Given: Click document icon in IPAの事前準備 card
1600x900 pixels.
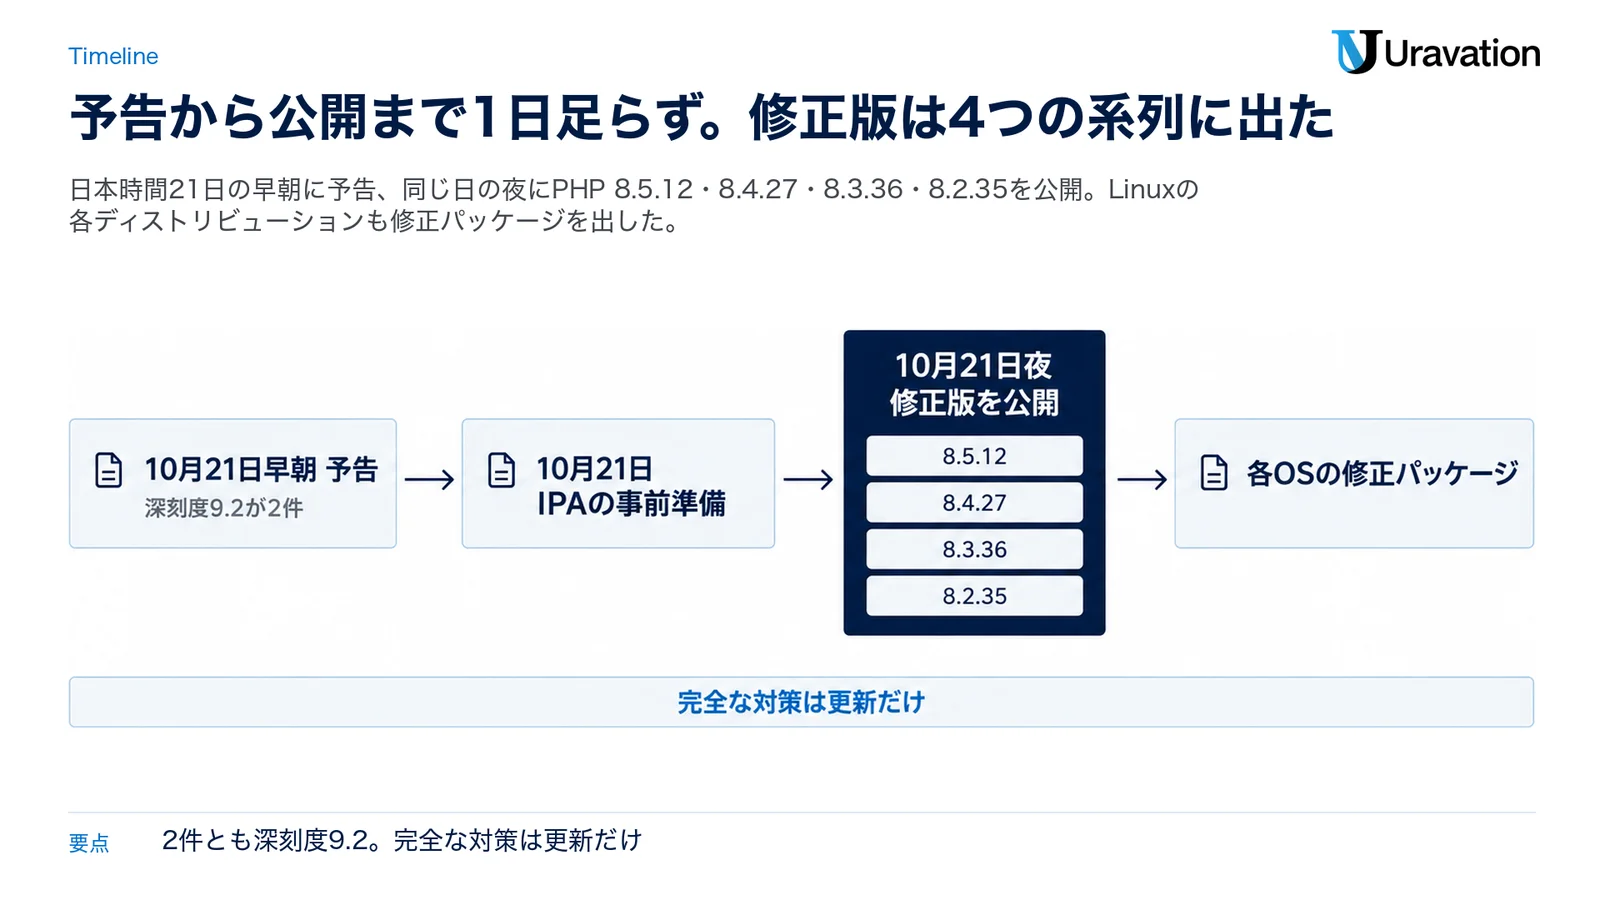Looking at the screenshot, I should (501, 470).
